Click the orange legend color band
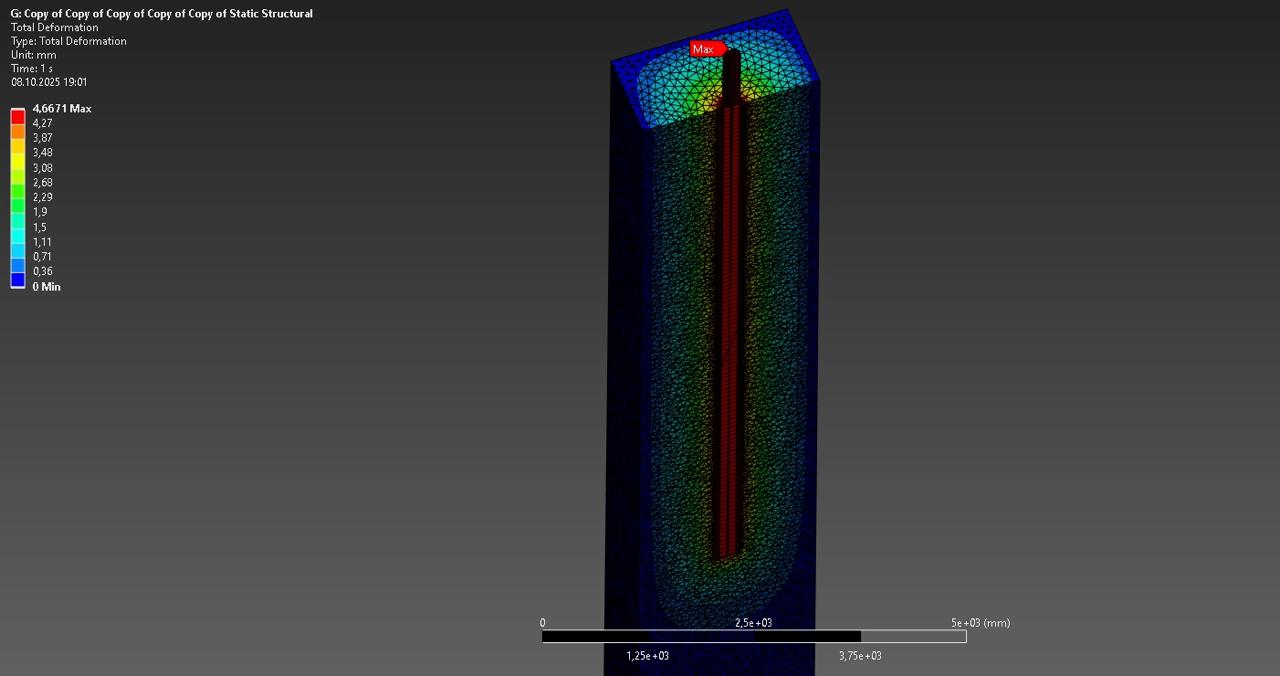The image size is (1280, 676). click(x=18, y=131)
